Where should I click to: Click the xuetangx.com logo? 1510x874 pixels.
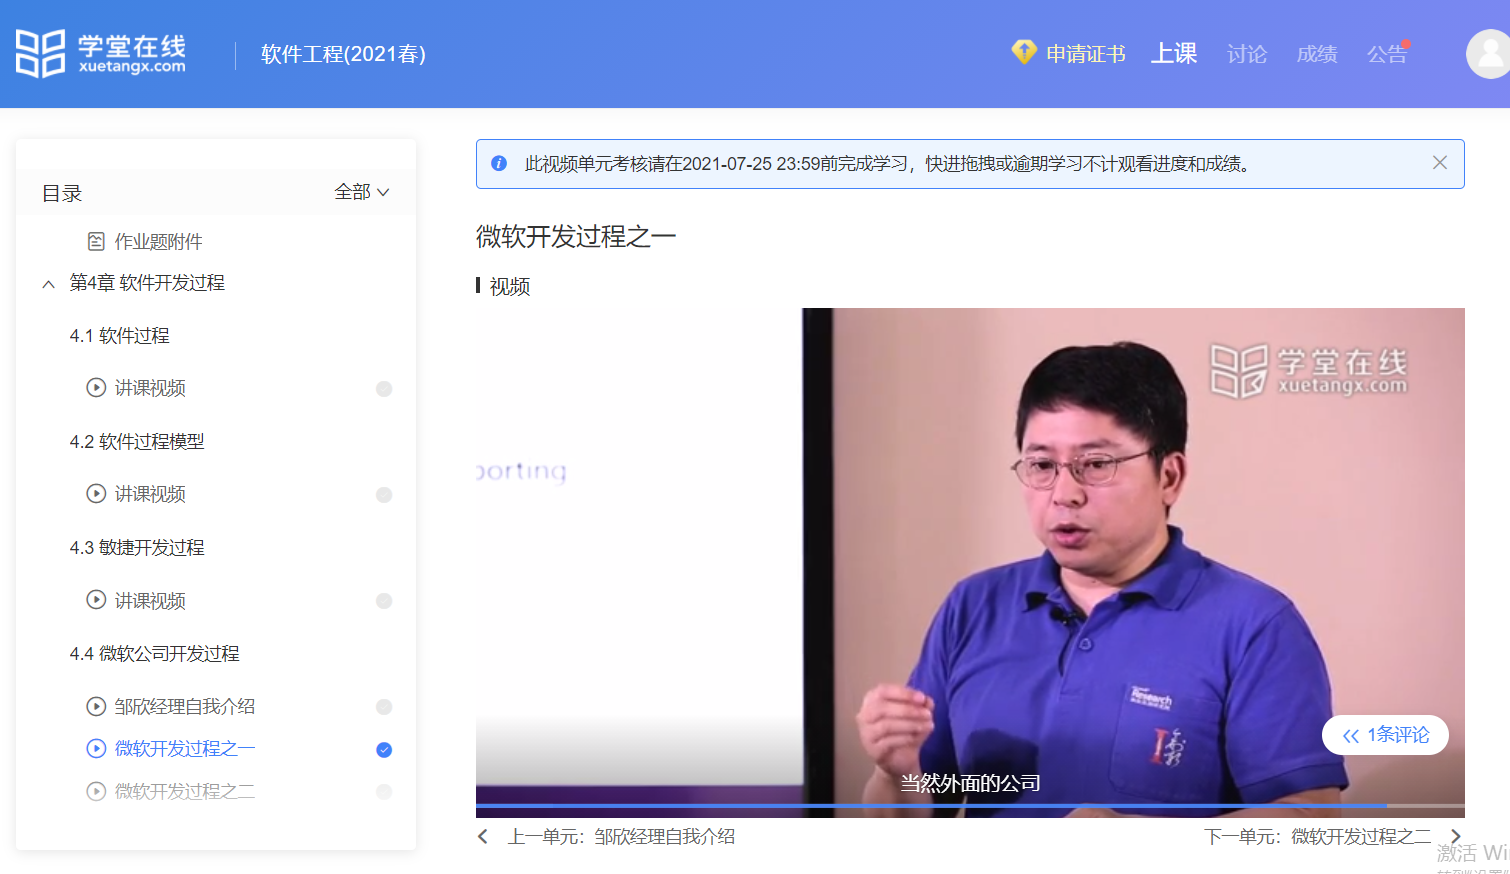coord(101,53)
